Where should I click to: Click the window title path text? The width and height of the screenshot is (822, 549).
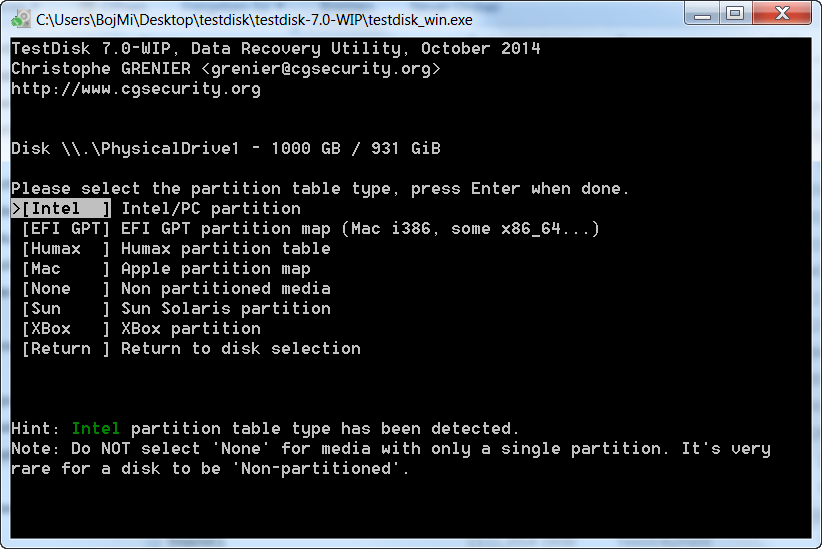[x=254, y=20]
